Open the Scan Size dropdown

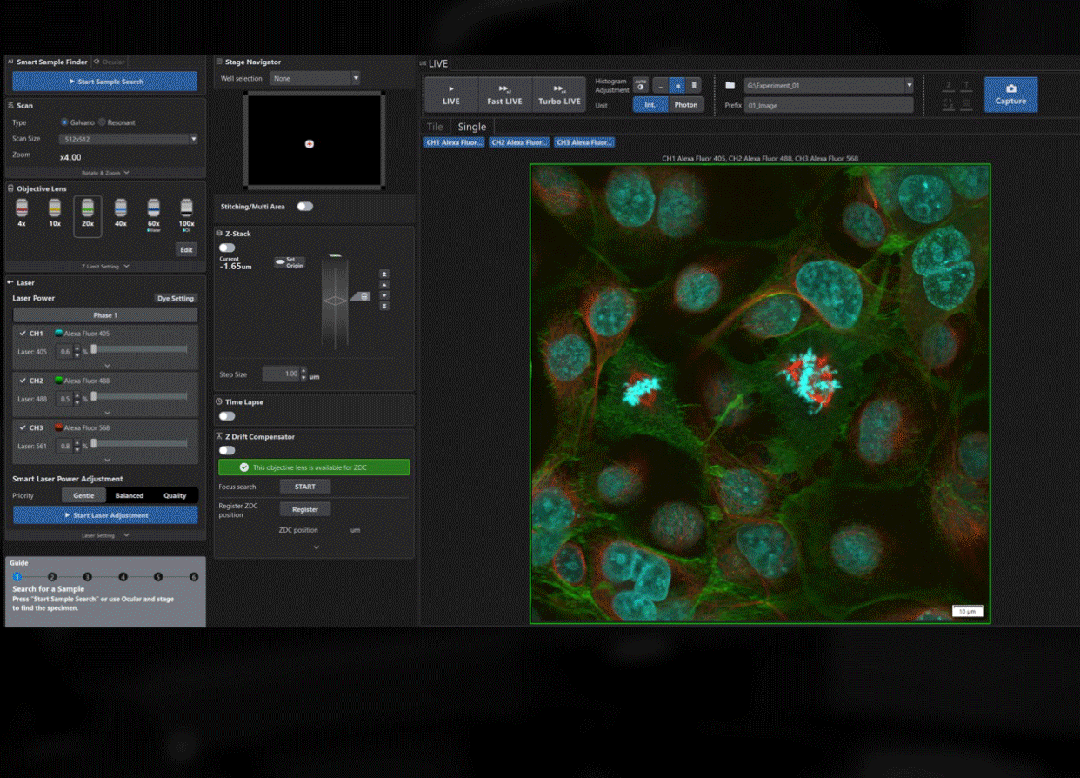(130, 139)
